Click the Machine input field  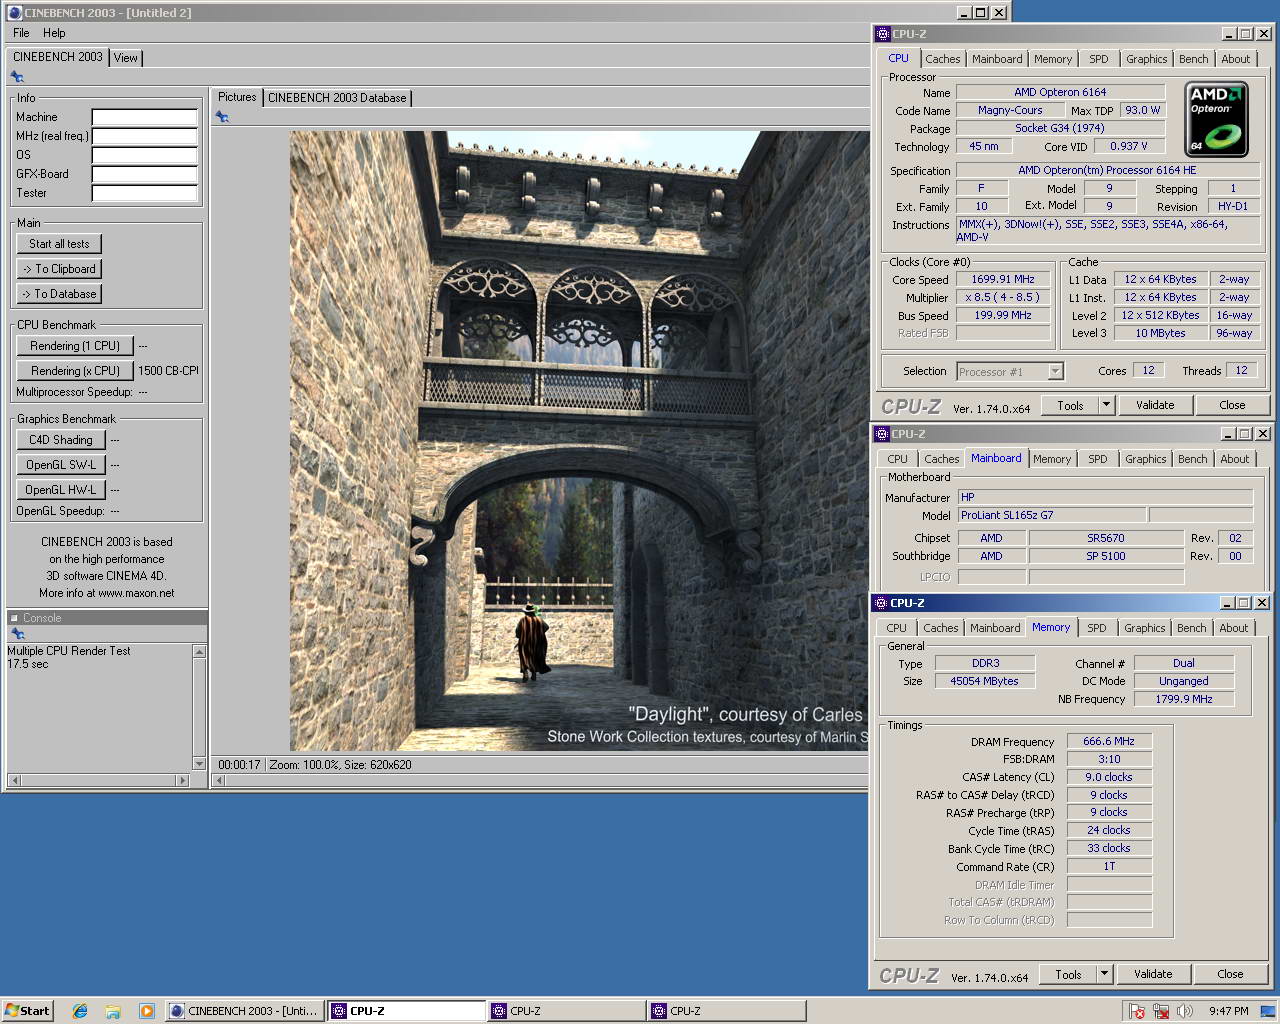(x=144, y=117)
